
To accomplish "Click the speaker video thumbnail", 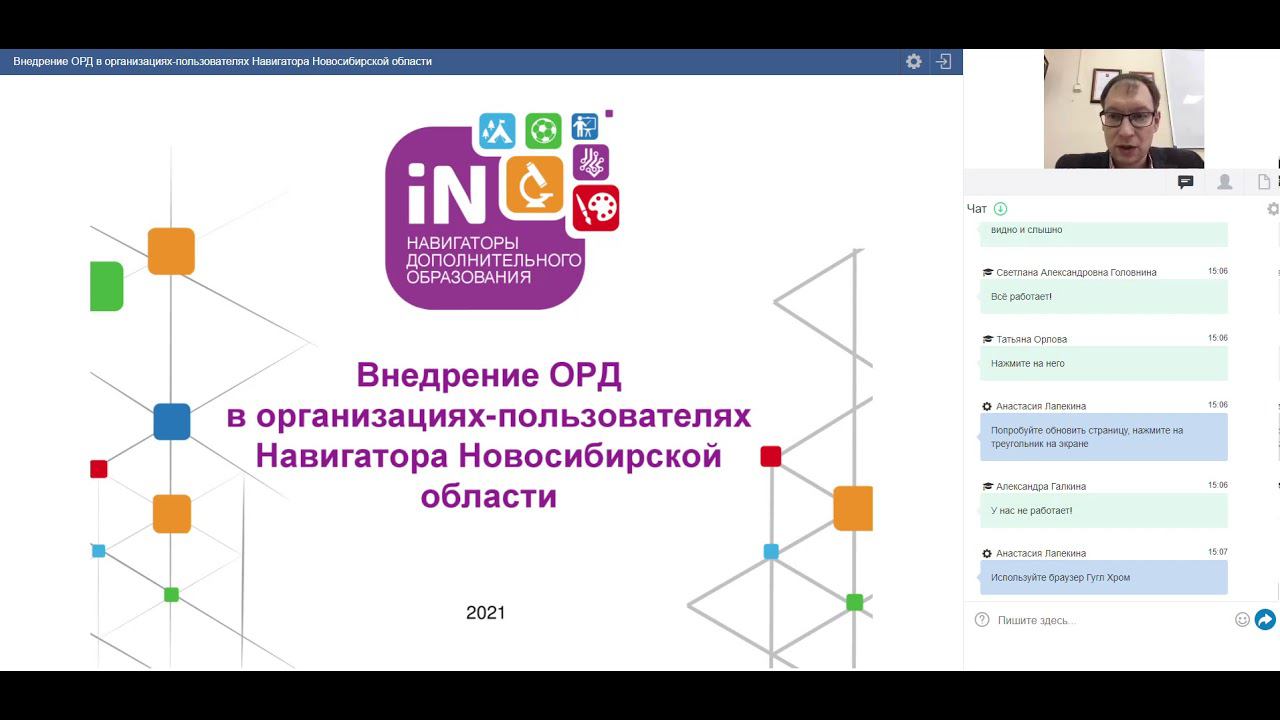I will tap(1124, 109).
